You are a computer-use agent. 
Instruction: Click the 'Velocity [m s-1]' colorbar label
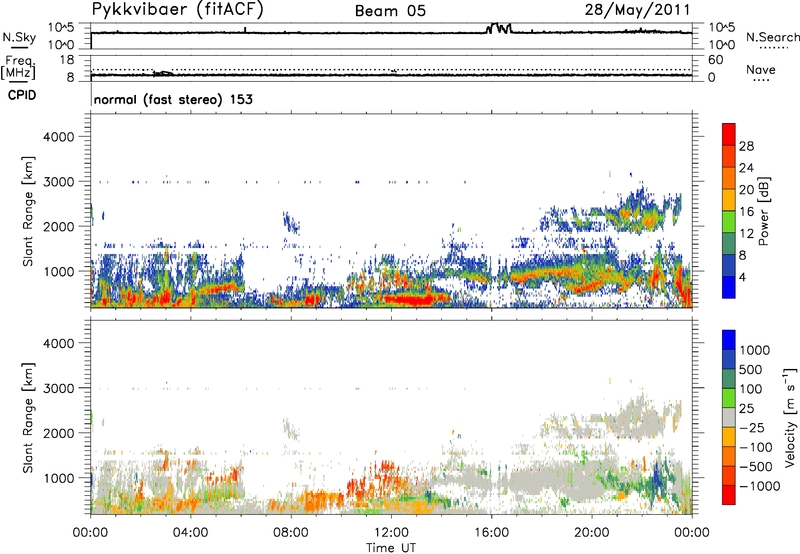click(x=790, y=417)
